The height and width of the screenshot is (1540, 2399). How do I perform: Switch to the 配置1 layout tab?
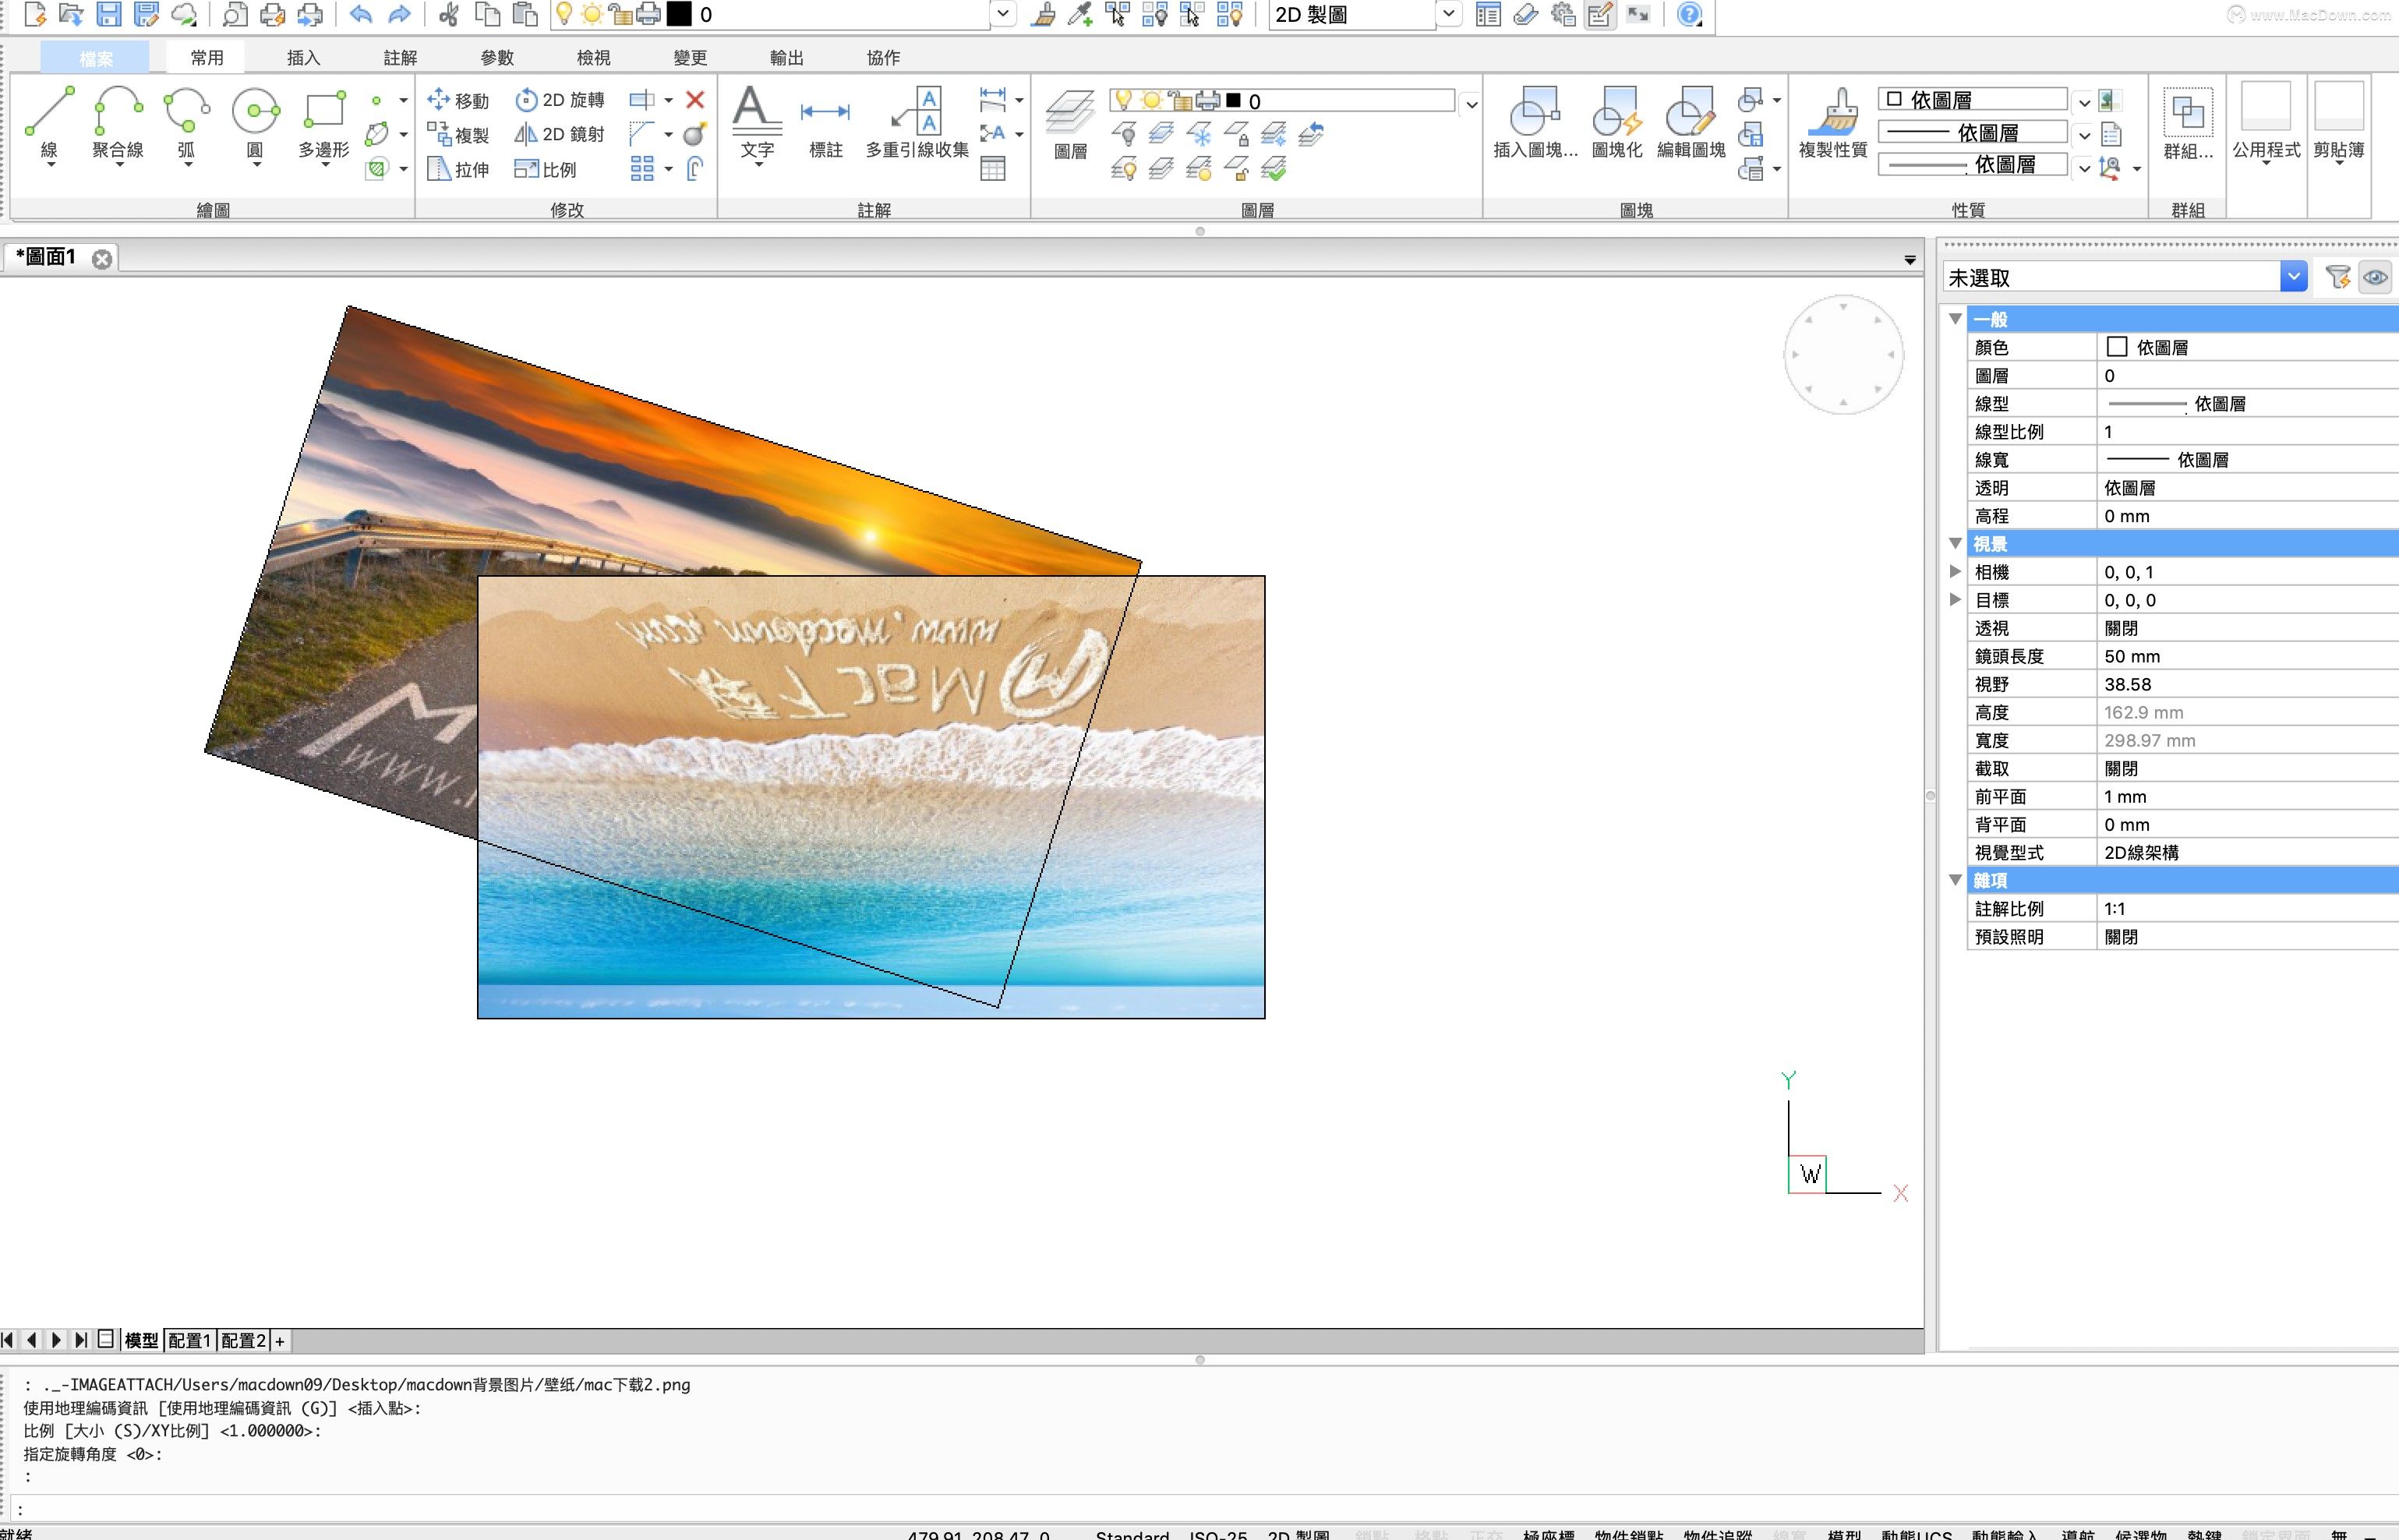[x=189, y=1340]
